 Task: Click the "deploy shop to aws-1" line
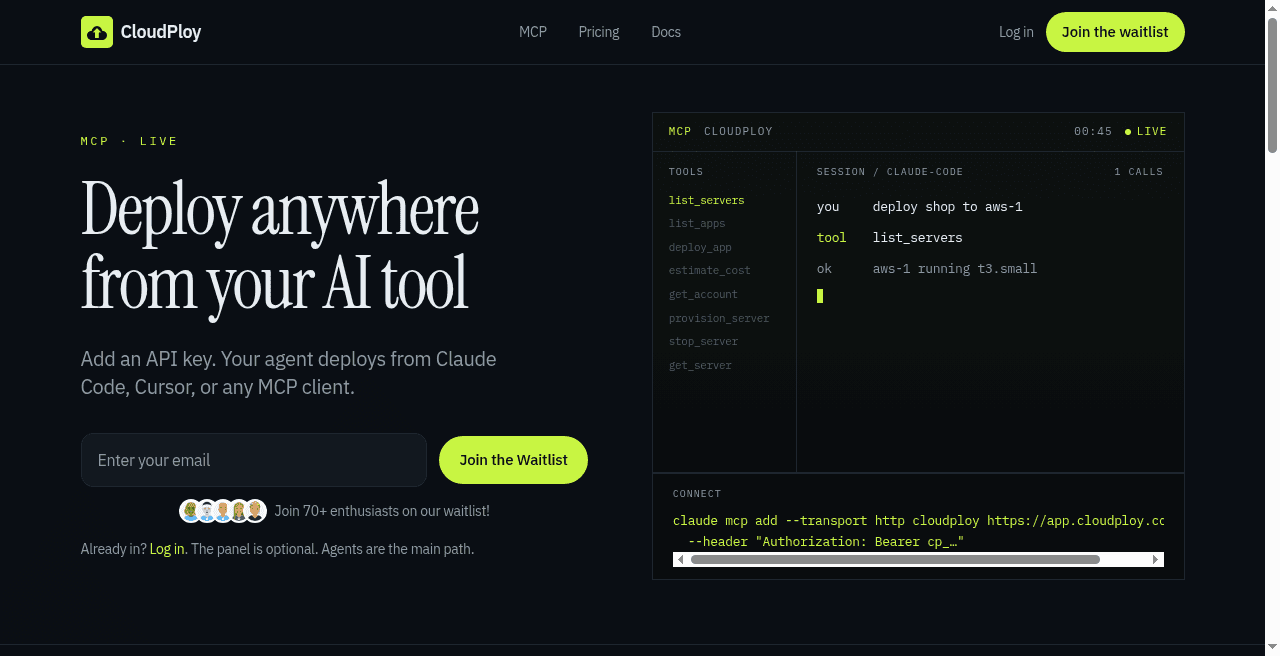click(x=947, y=207)
